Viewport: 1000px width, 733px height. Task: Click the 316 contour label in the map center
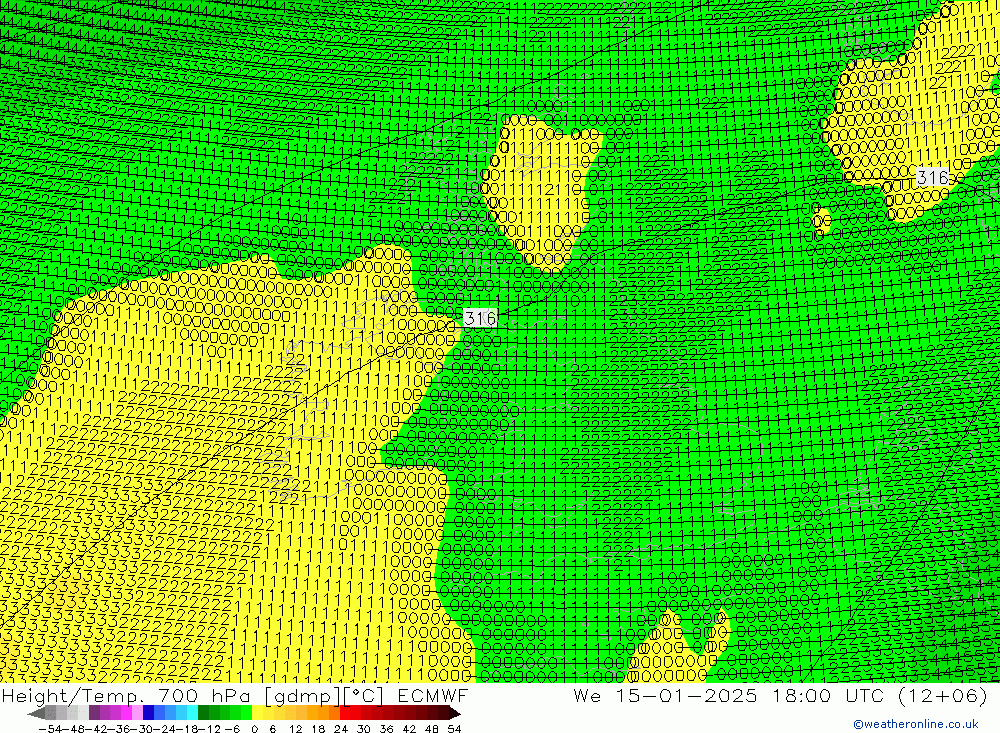pos(480,318)
